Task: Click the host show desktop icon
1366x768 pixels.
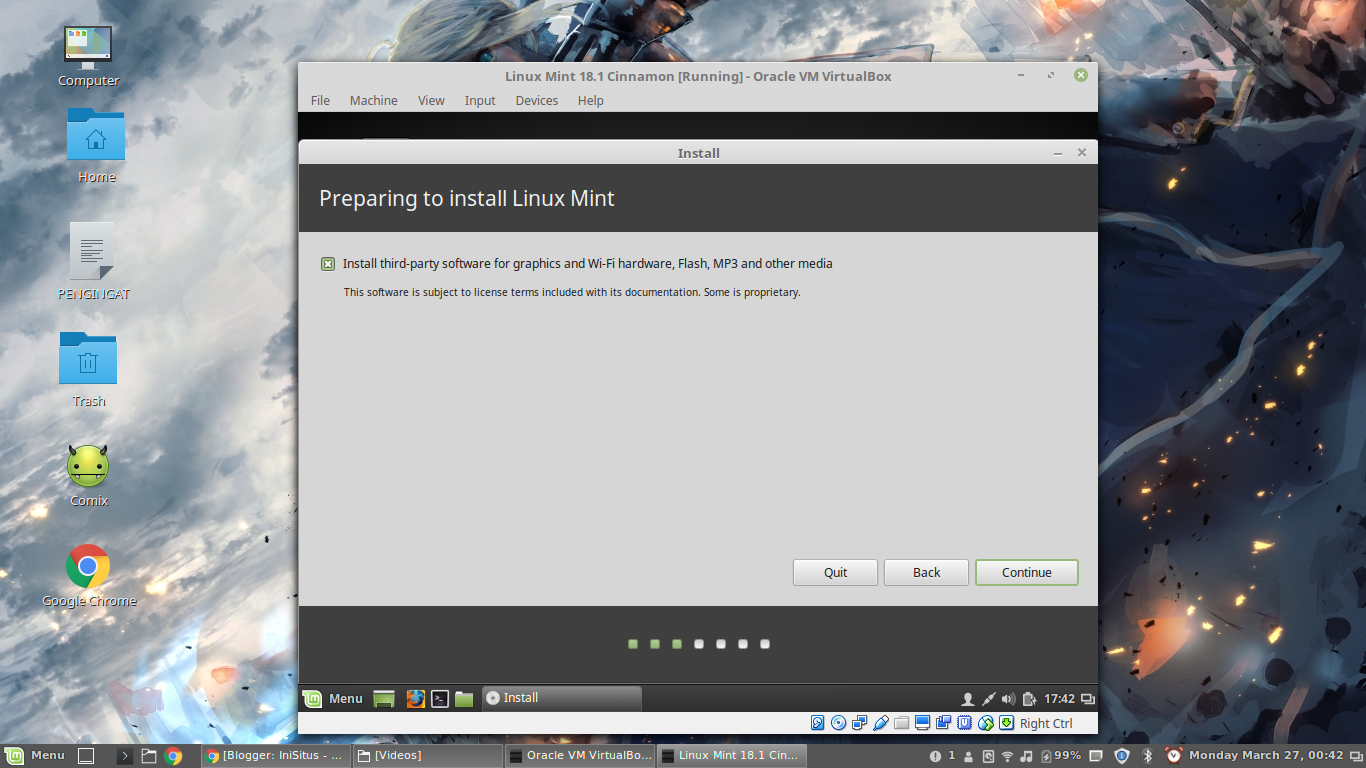Action: coord(86,756)
